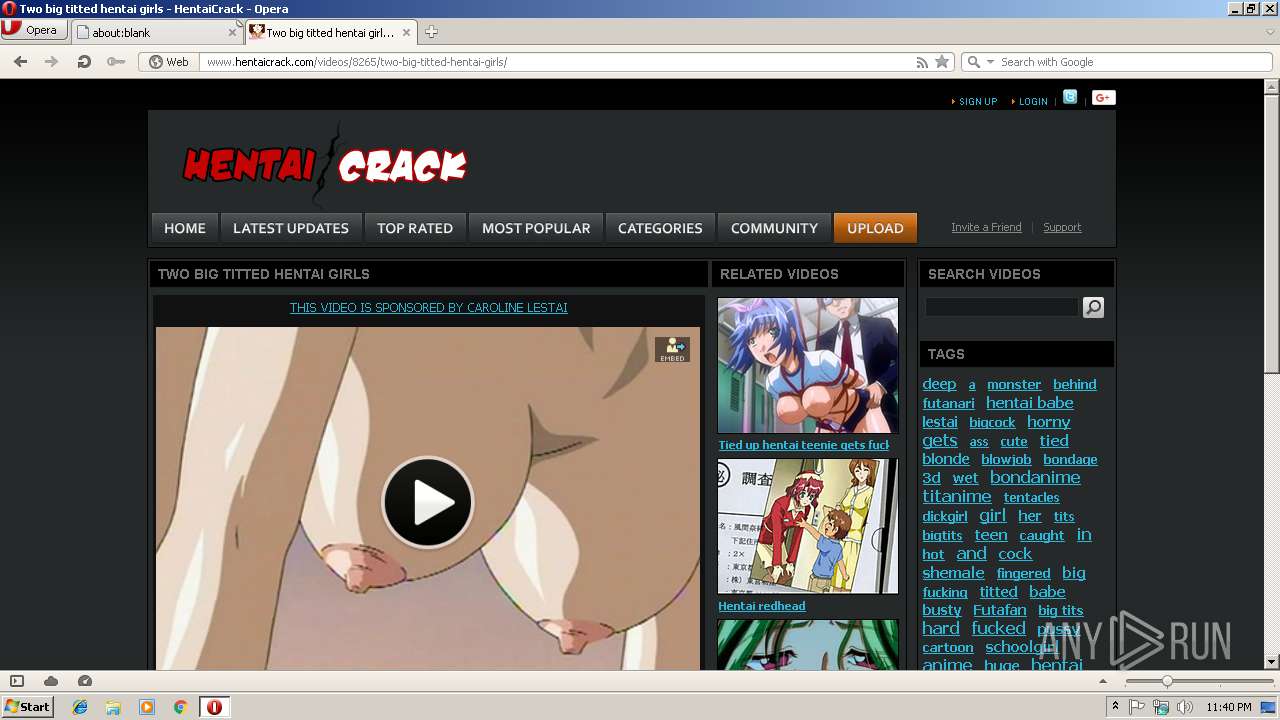Viewport: 1280px width, 720px height.
Task: Open the search engine dropdown arrow
Action: tap(991, 62)
